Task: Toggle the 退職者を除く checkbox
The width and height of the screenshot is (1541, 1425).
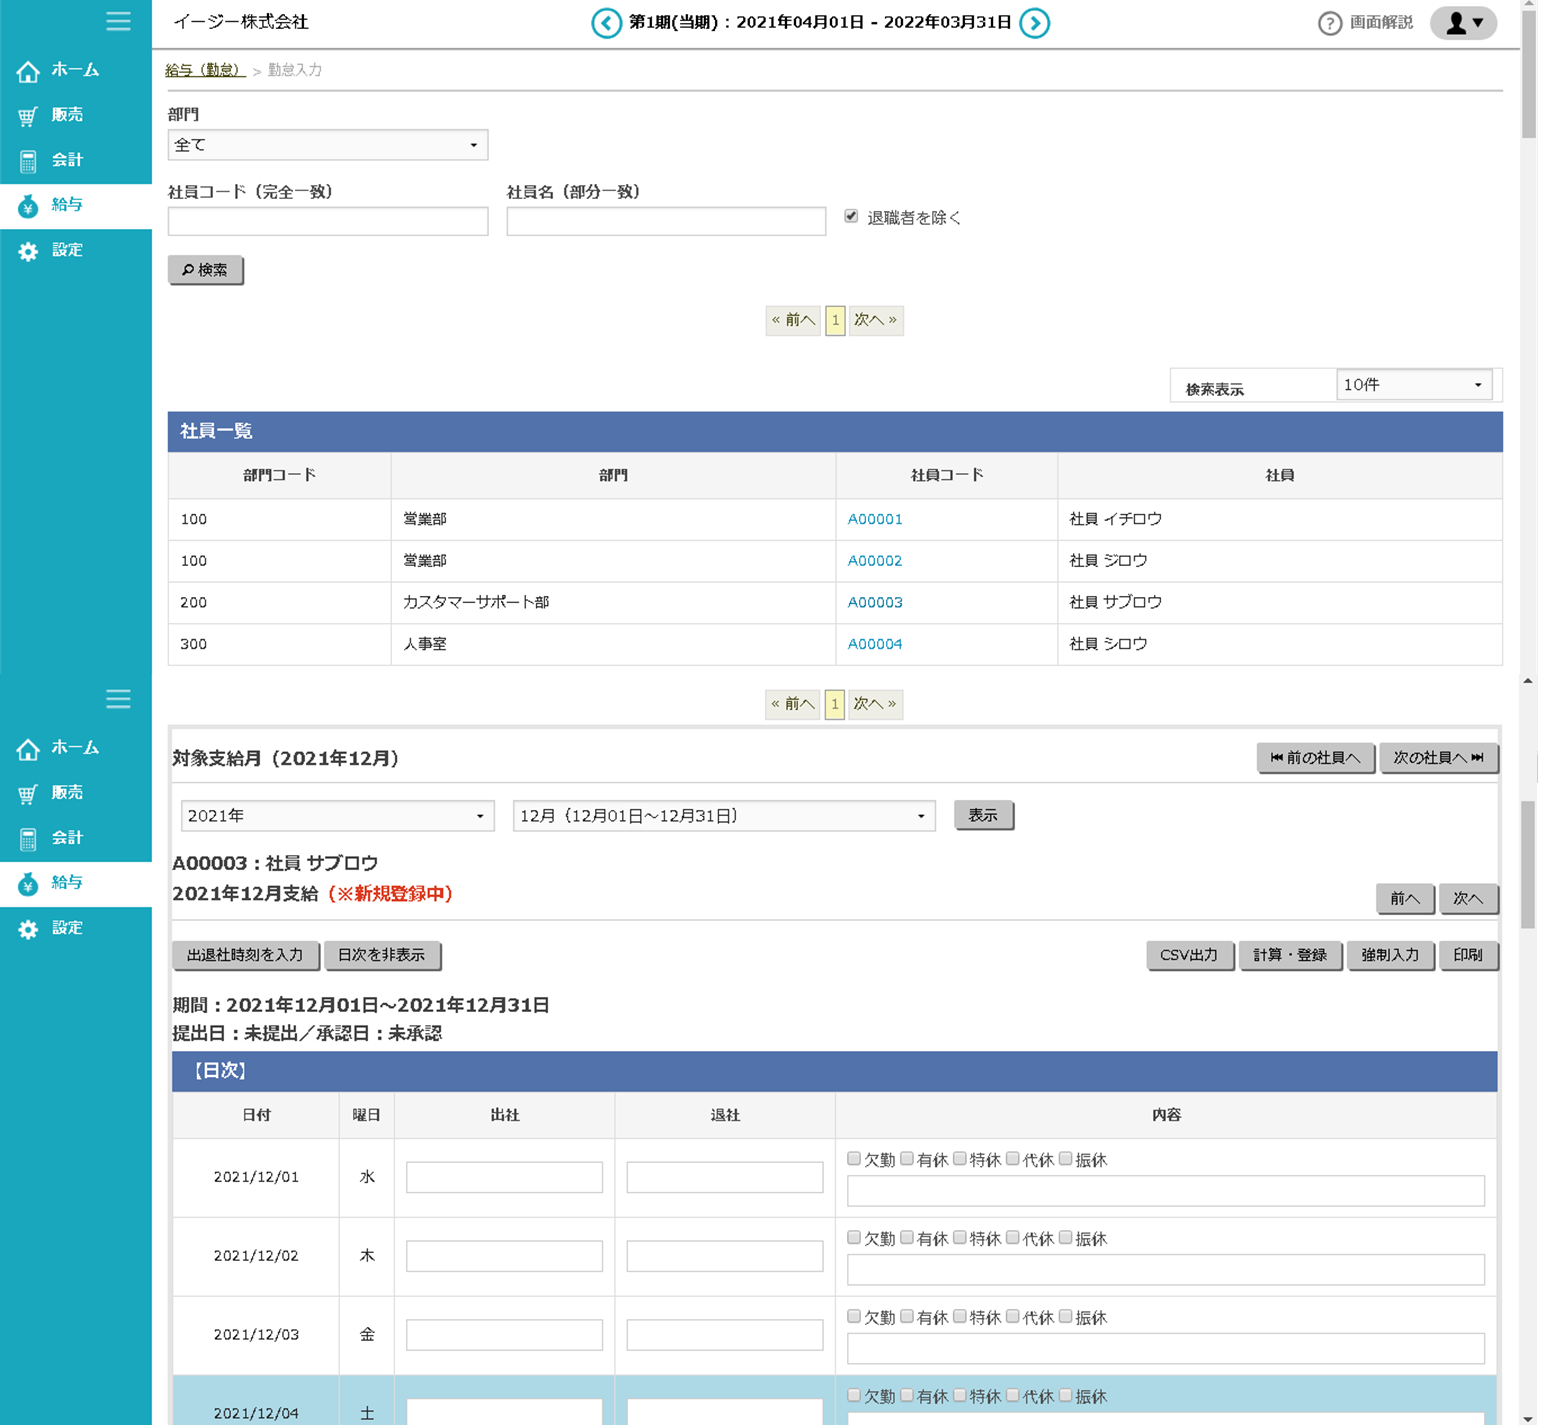Action: click(x=851, y=216)
